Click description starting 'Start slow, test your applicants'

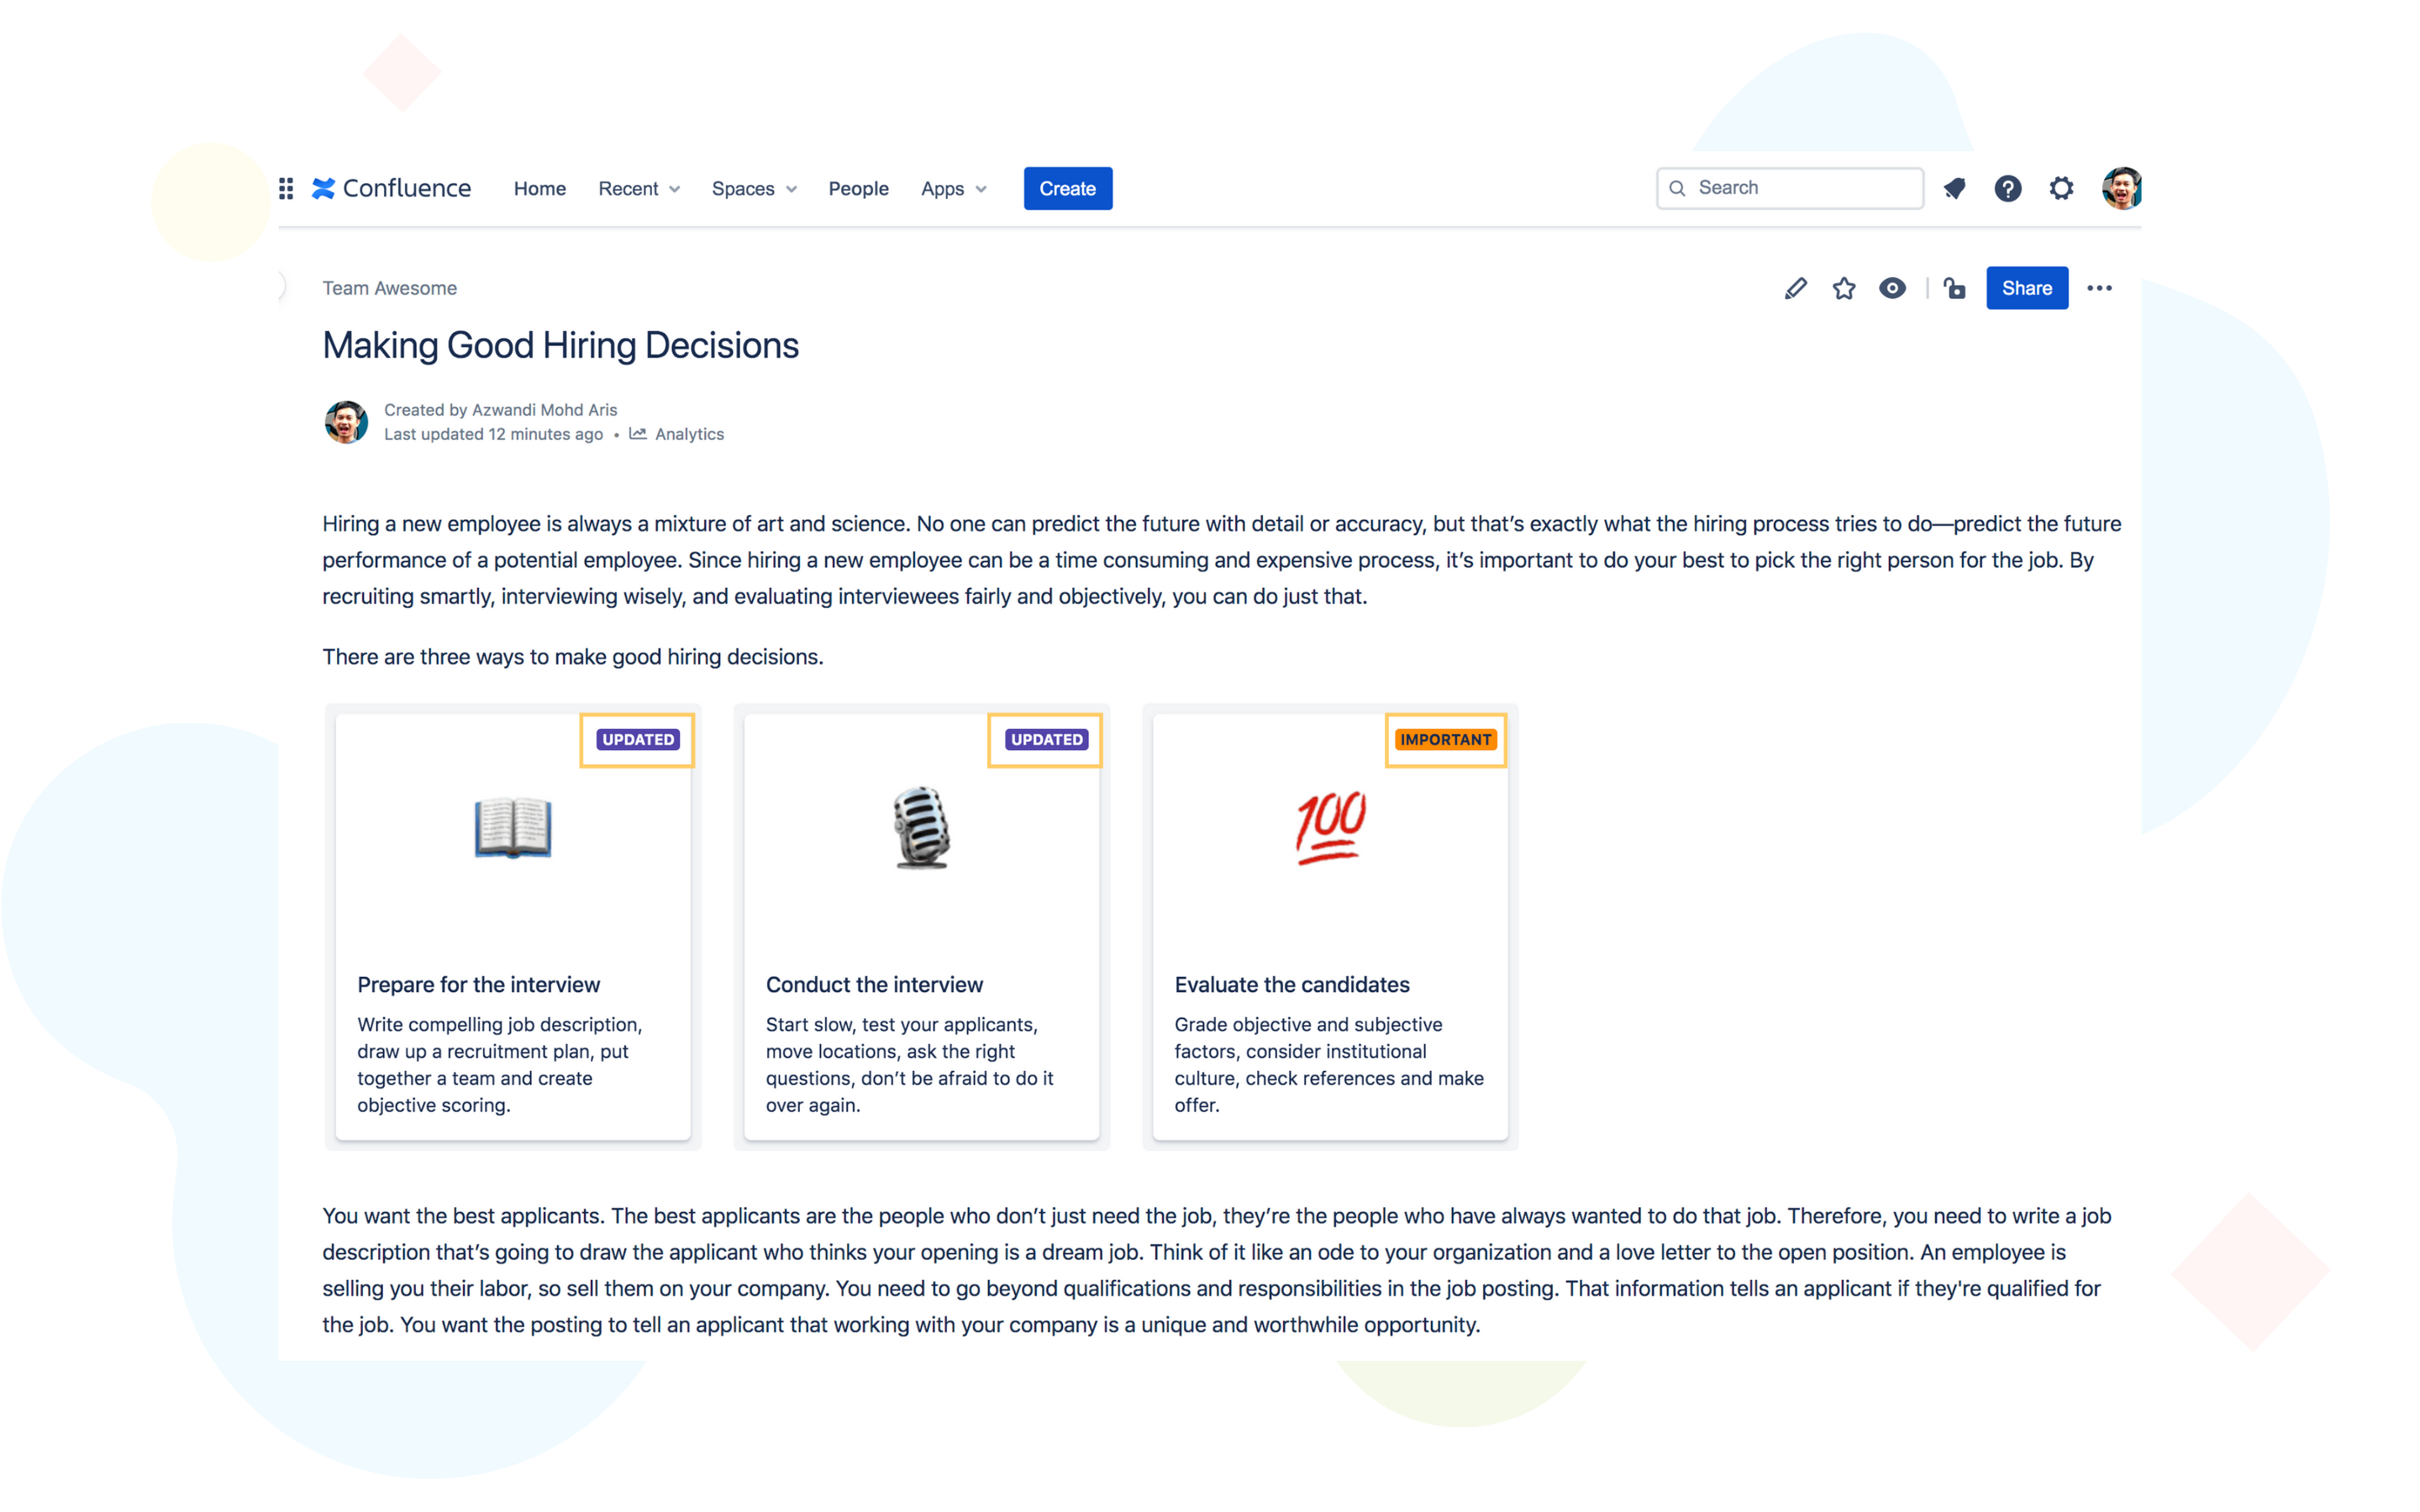tap(910, 1064)
